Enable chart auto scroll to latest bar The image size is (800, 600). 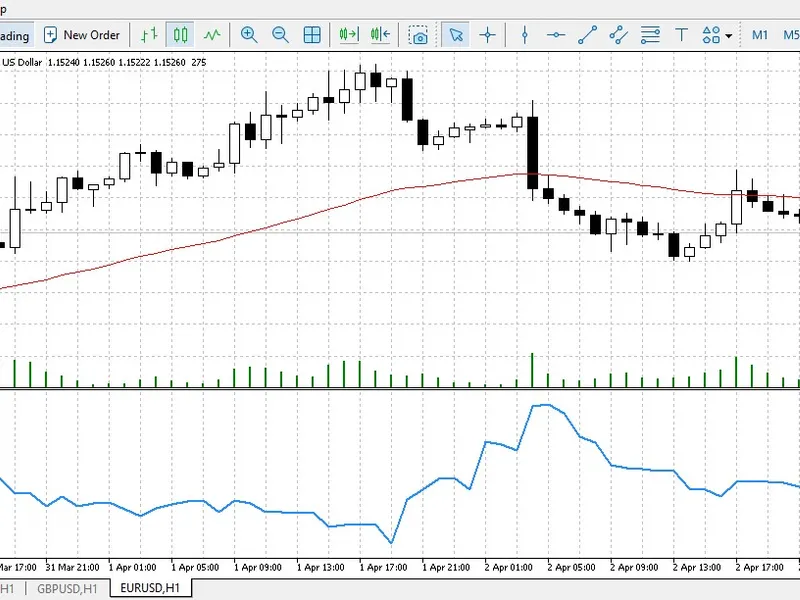click(x=349, y=35)
